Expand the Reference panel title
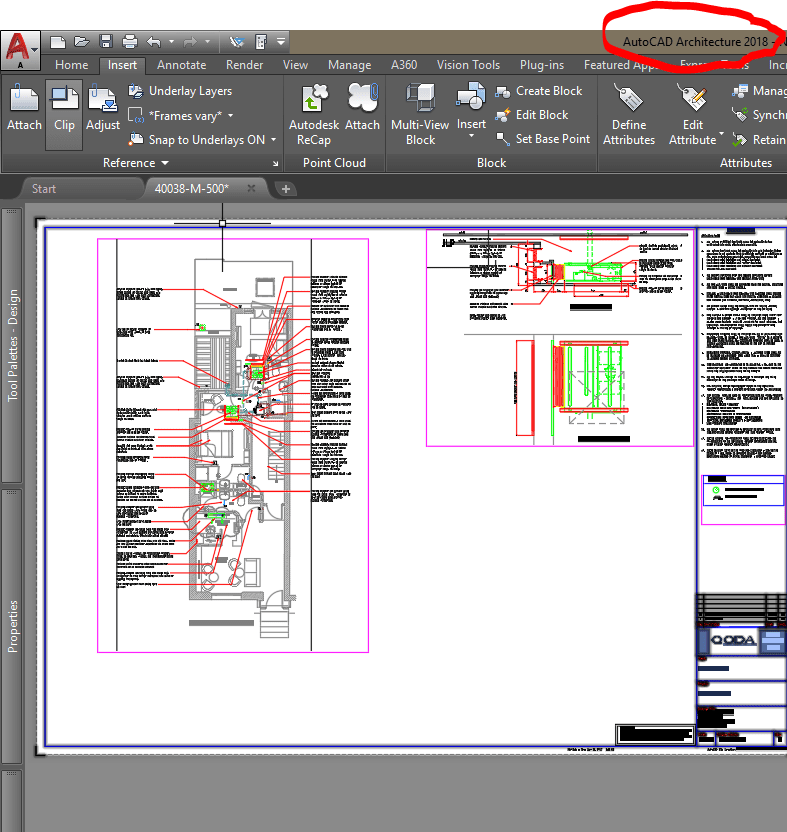787x832 pixels. coord(135,163)
